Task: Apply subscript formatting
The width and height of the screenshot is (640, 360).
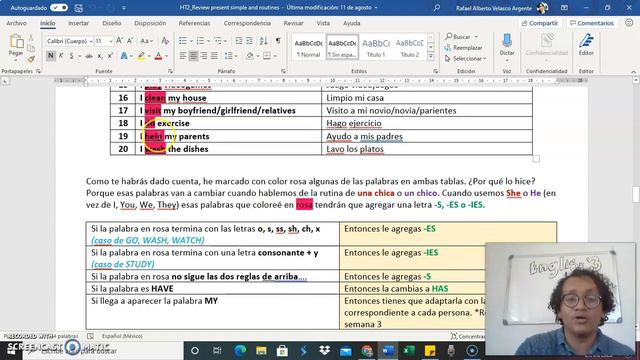Action: 100,56
